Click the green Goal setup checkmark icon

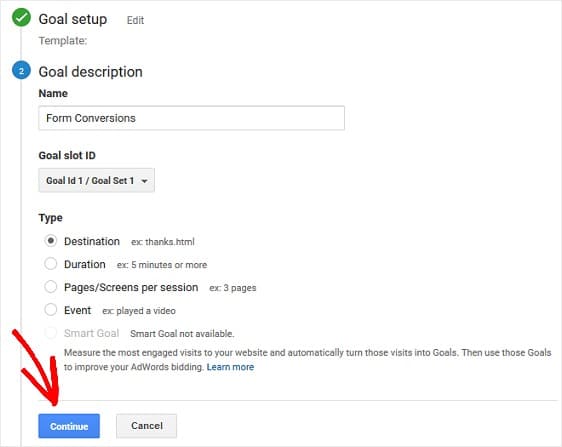[x=21, y=17]
